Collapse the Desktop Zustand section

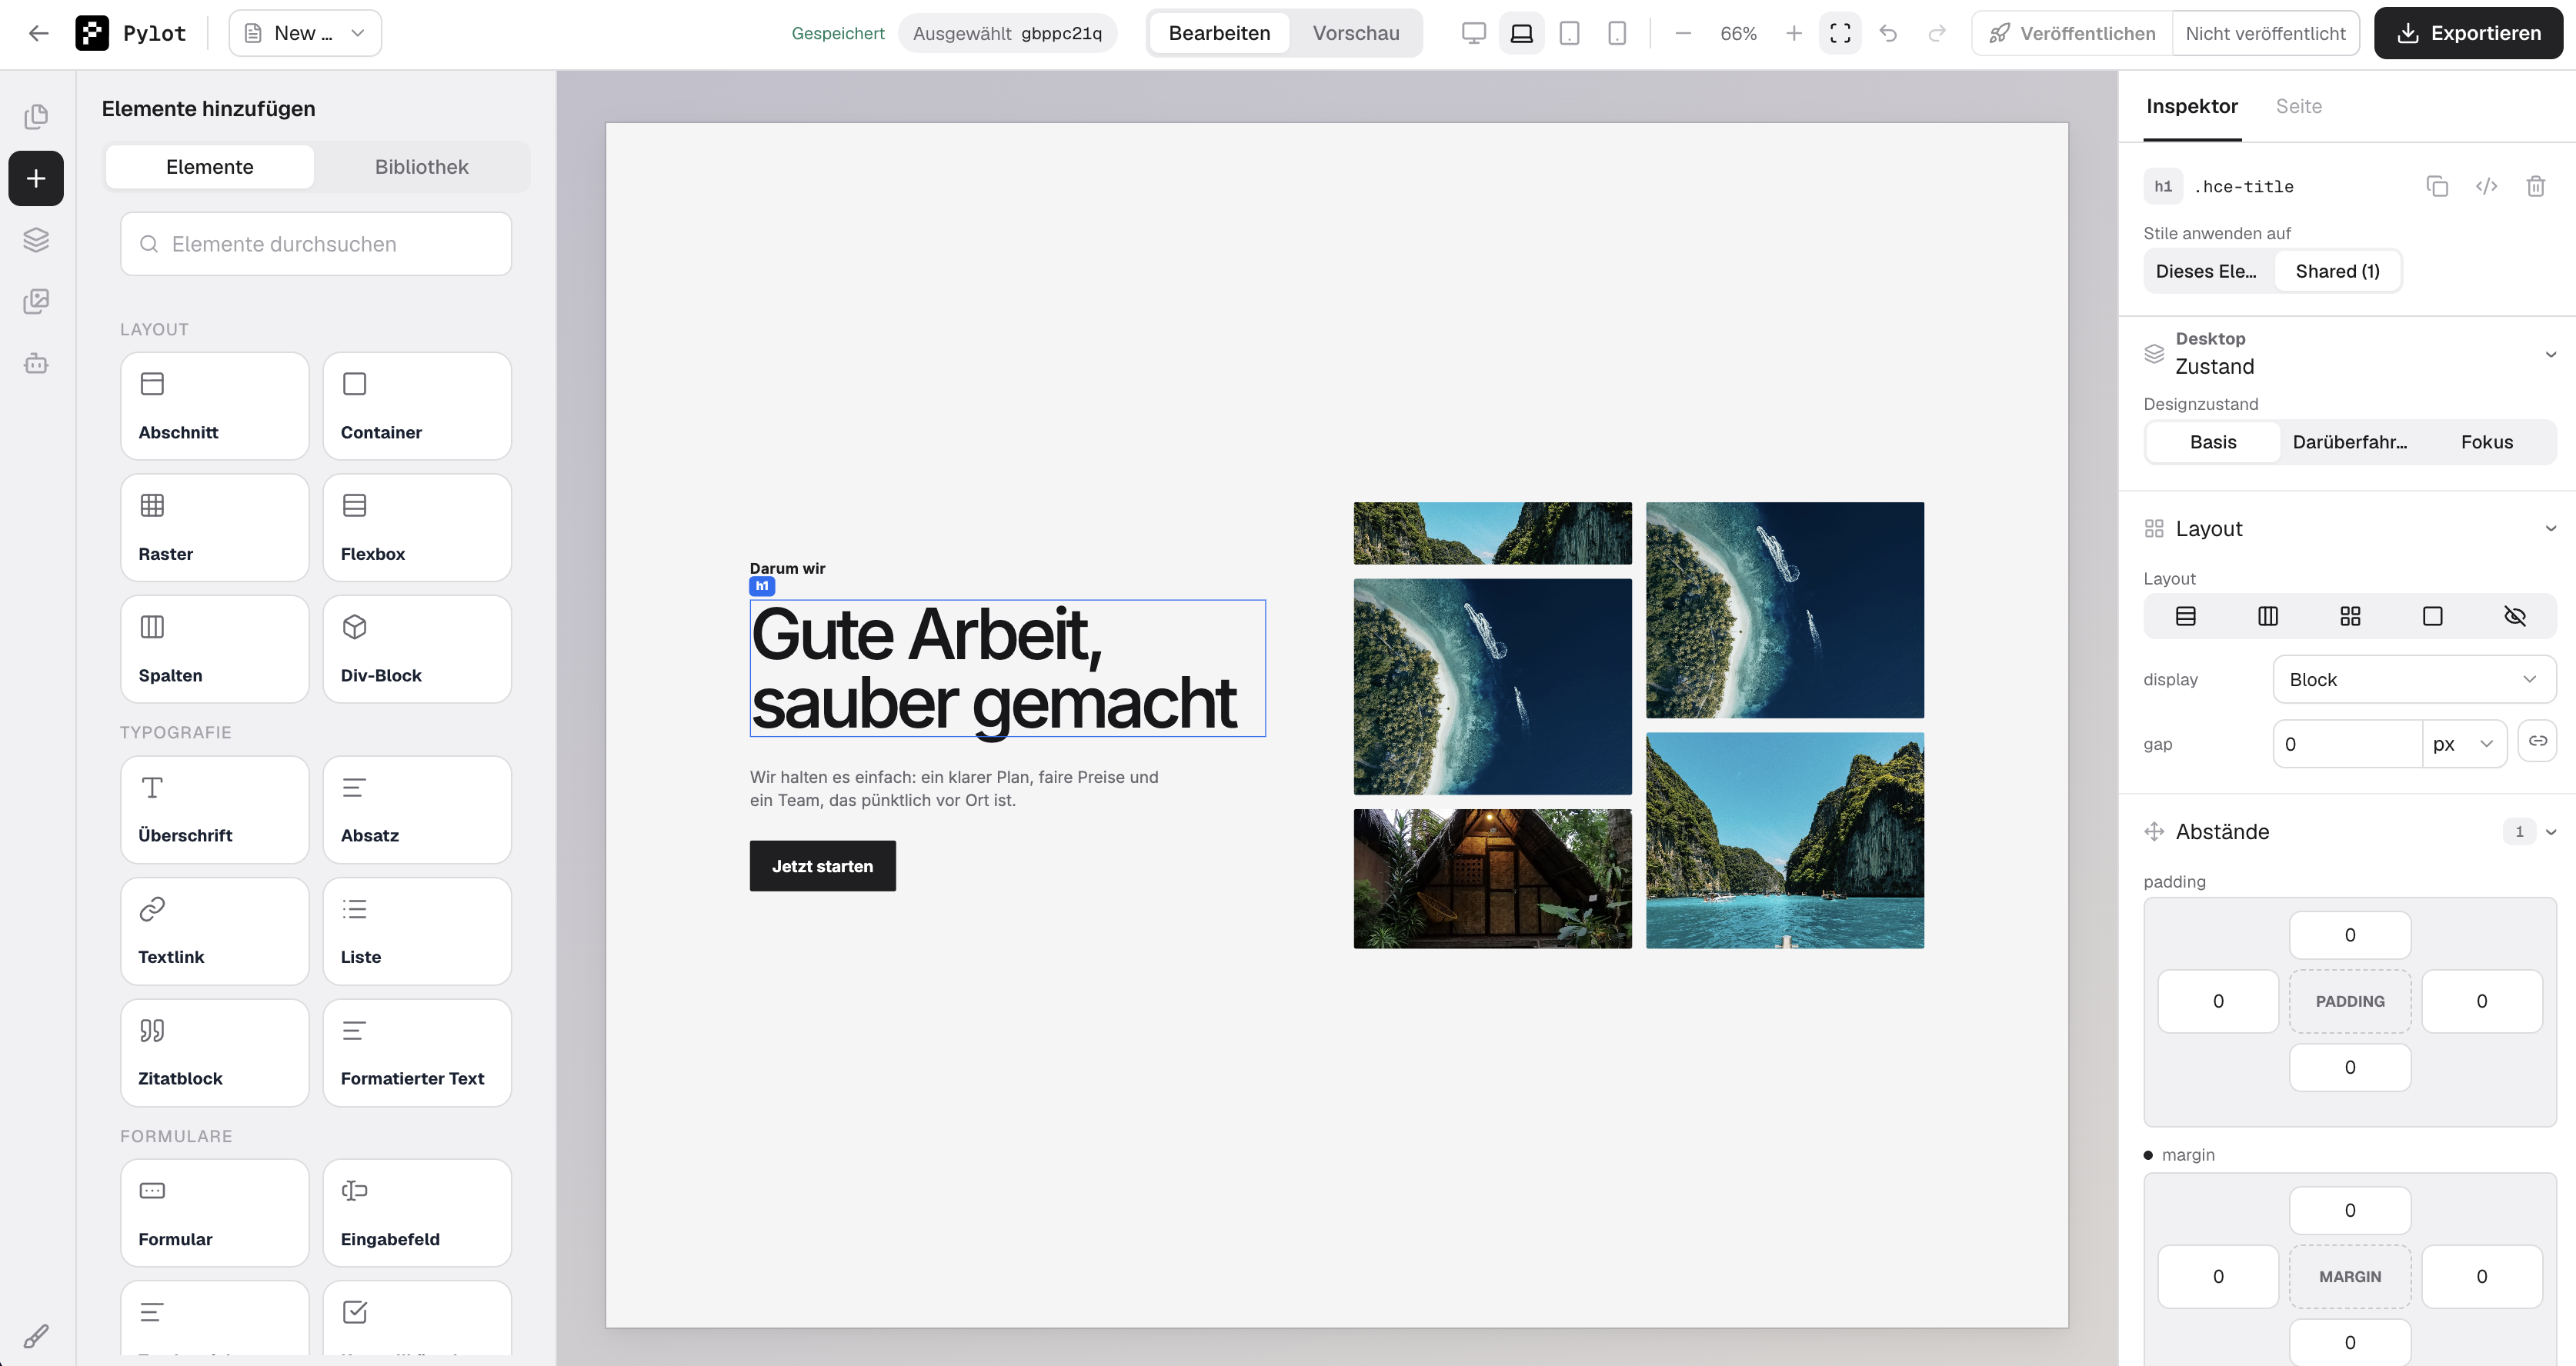2551,354
